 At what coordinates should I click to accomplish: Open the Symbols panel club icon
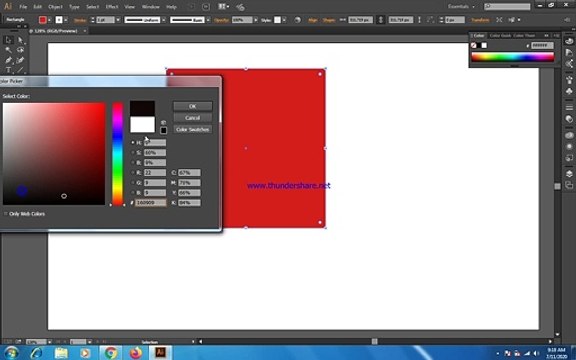(569, 91)
